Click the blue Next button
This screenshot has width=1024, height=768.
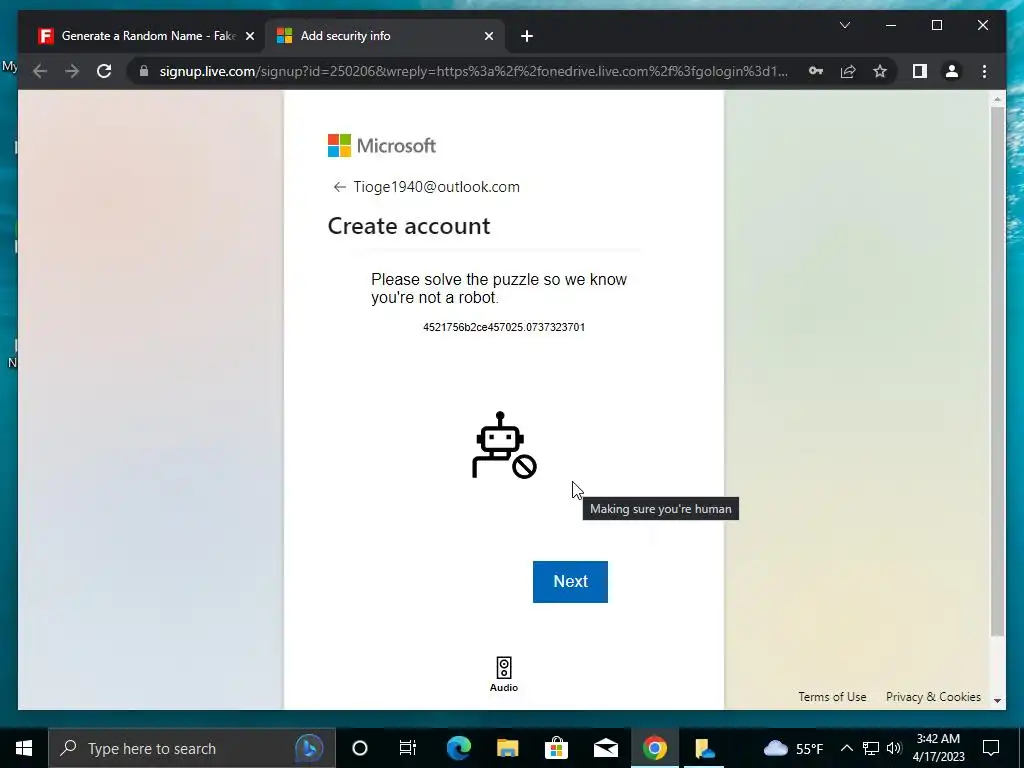(570, 581)
